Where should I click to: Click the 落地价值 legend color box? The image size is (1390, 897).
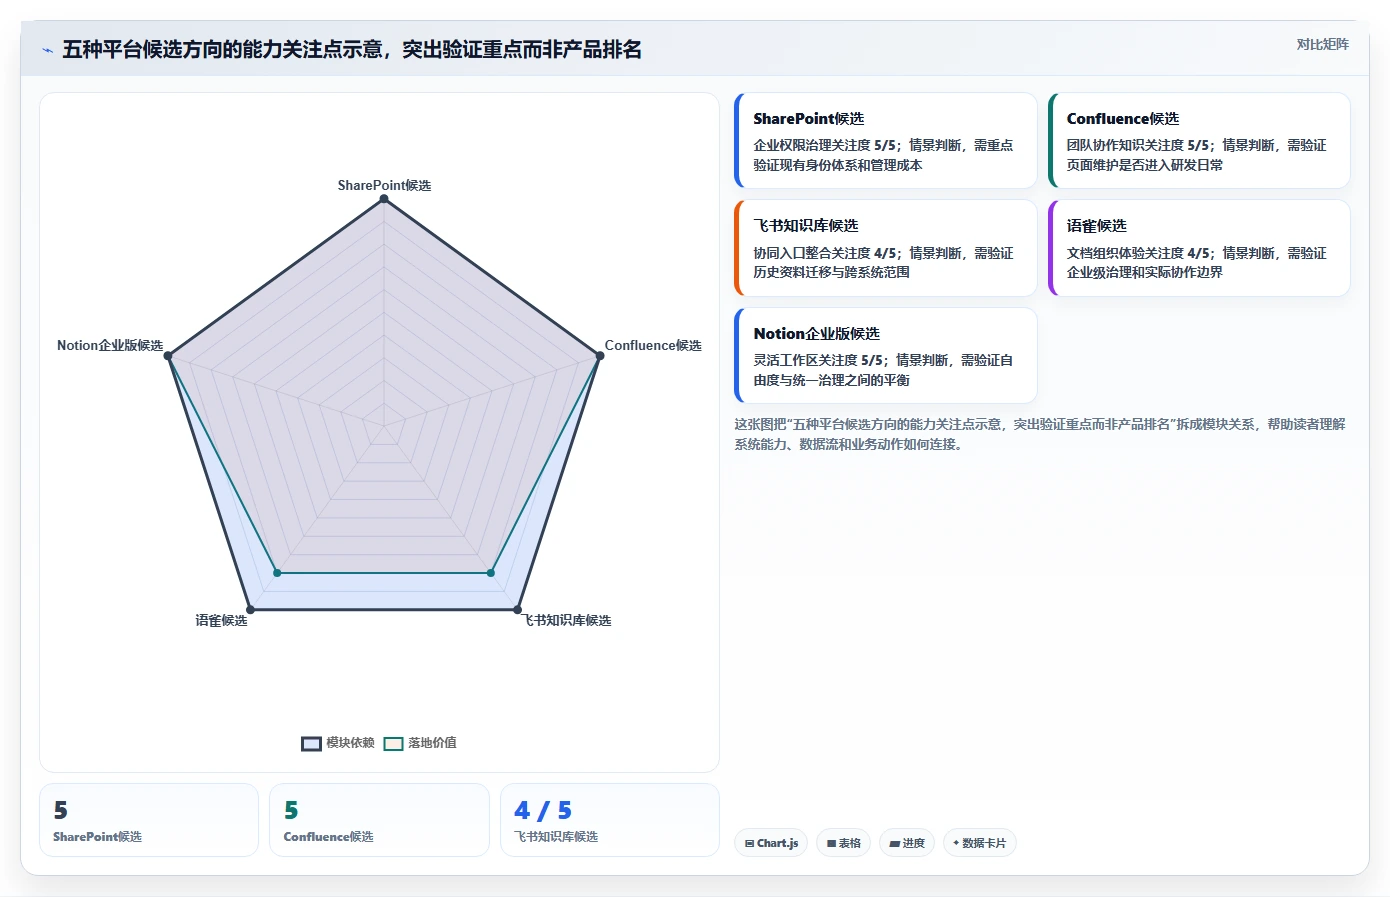[x=393, y=743]
